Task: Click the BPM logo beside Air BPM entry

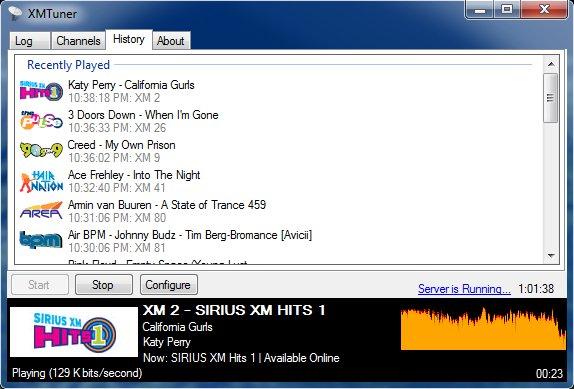Action: [41, 240]
